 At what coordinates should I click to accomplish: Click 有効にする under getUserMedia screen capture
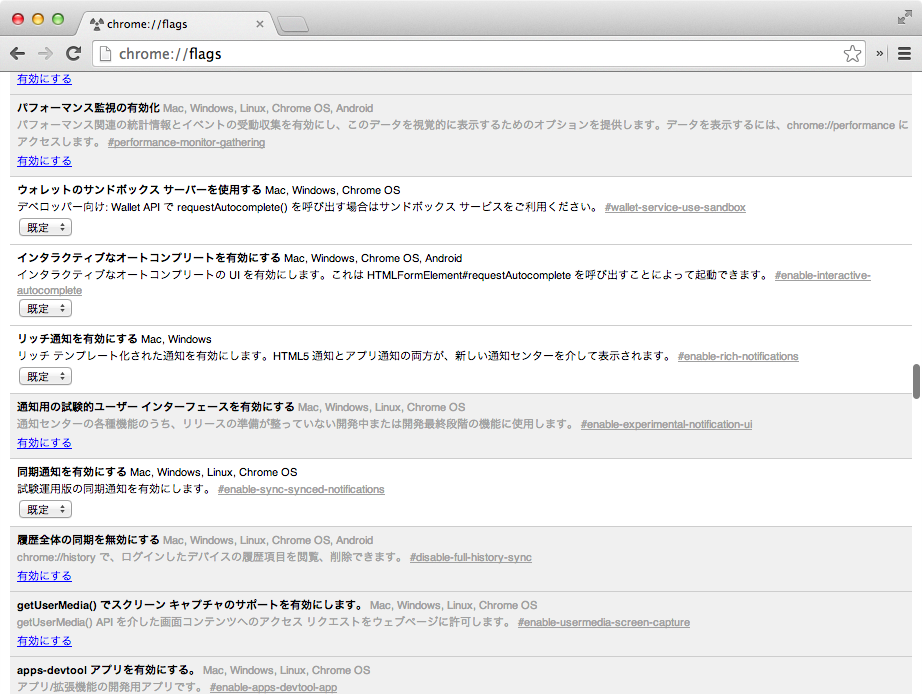44,641
